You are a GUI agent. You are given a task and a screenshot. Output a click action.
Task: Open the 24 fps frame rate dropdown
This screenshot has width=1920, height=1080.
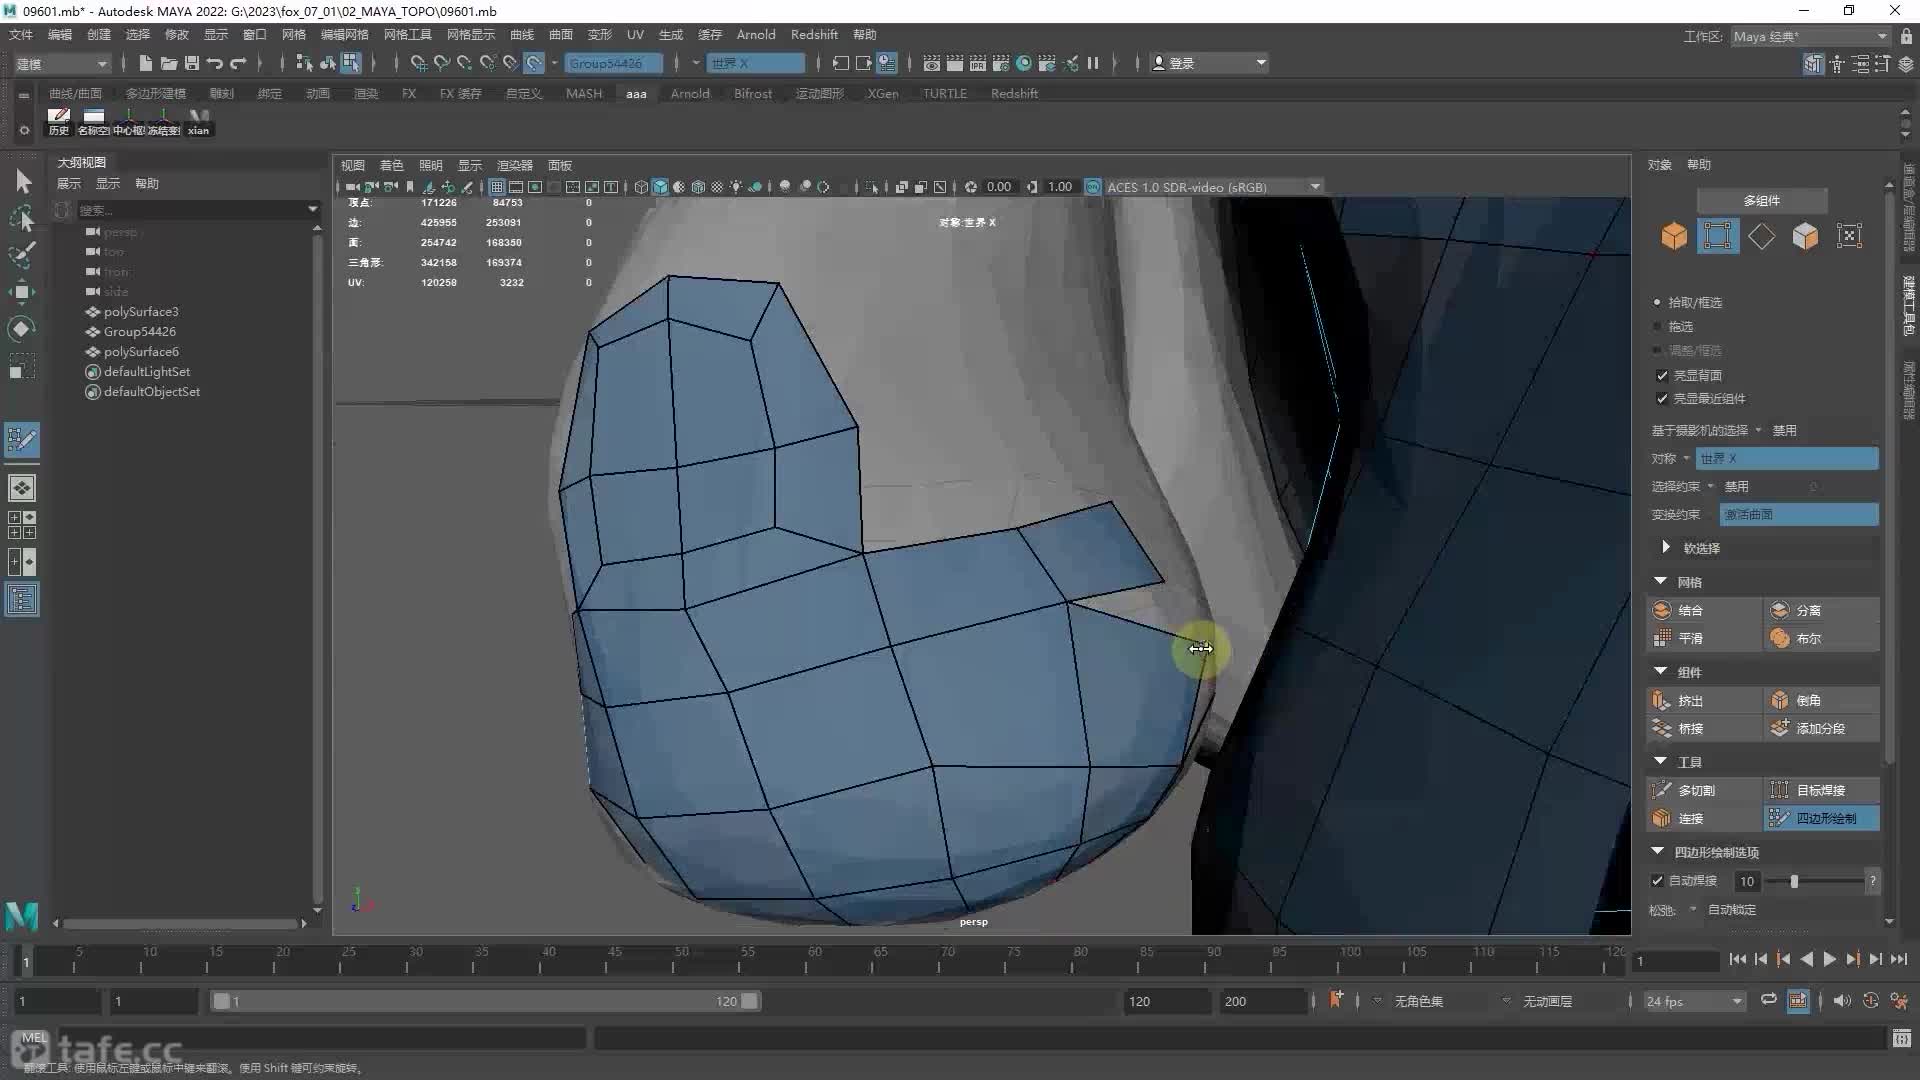[x=1694, y=1001]
